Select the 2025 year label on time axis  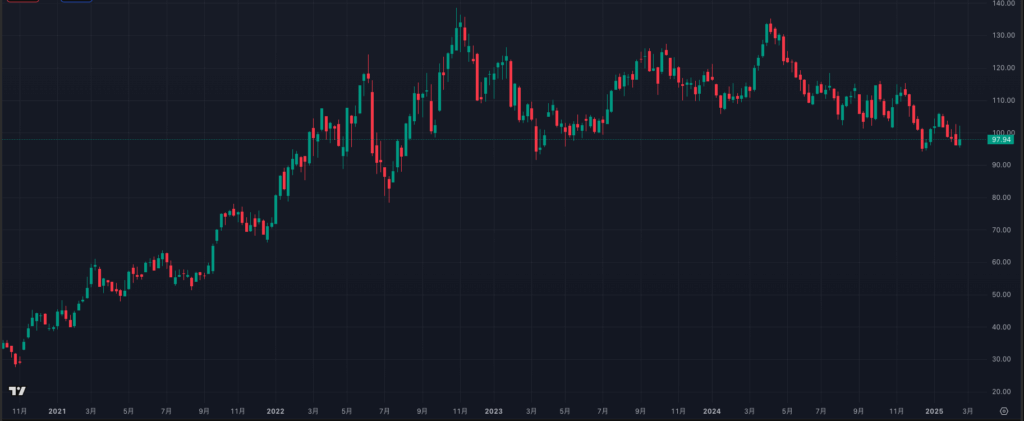[x=935, y=411]
